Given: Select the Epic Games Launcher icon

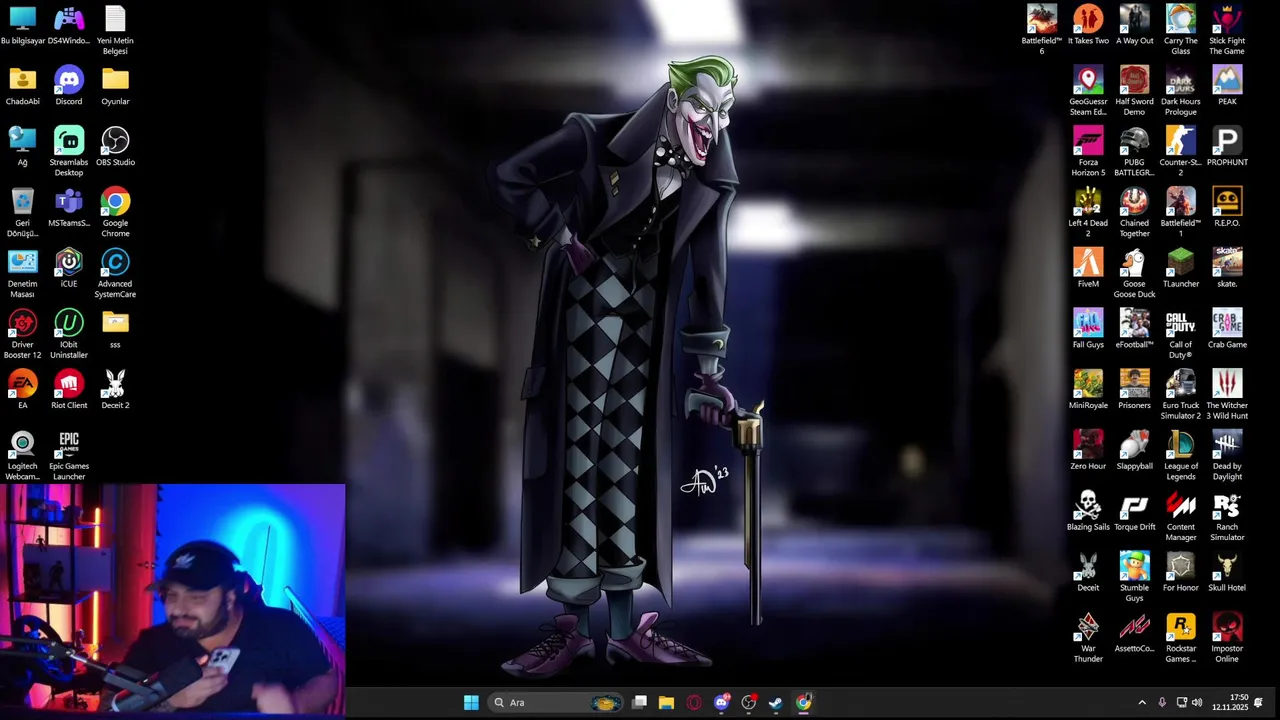Looking at the screenshot, I should (x=69, y=444).
